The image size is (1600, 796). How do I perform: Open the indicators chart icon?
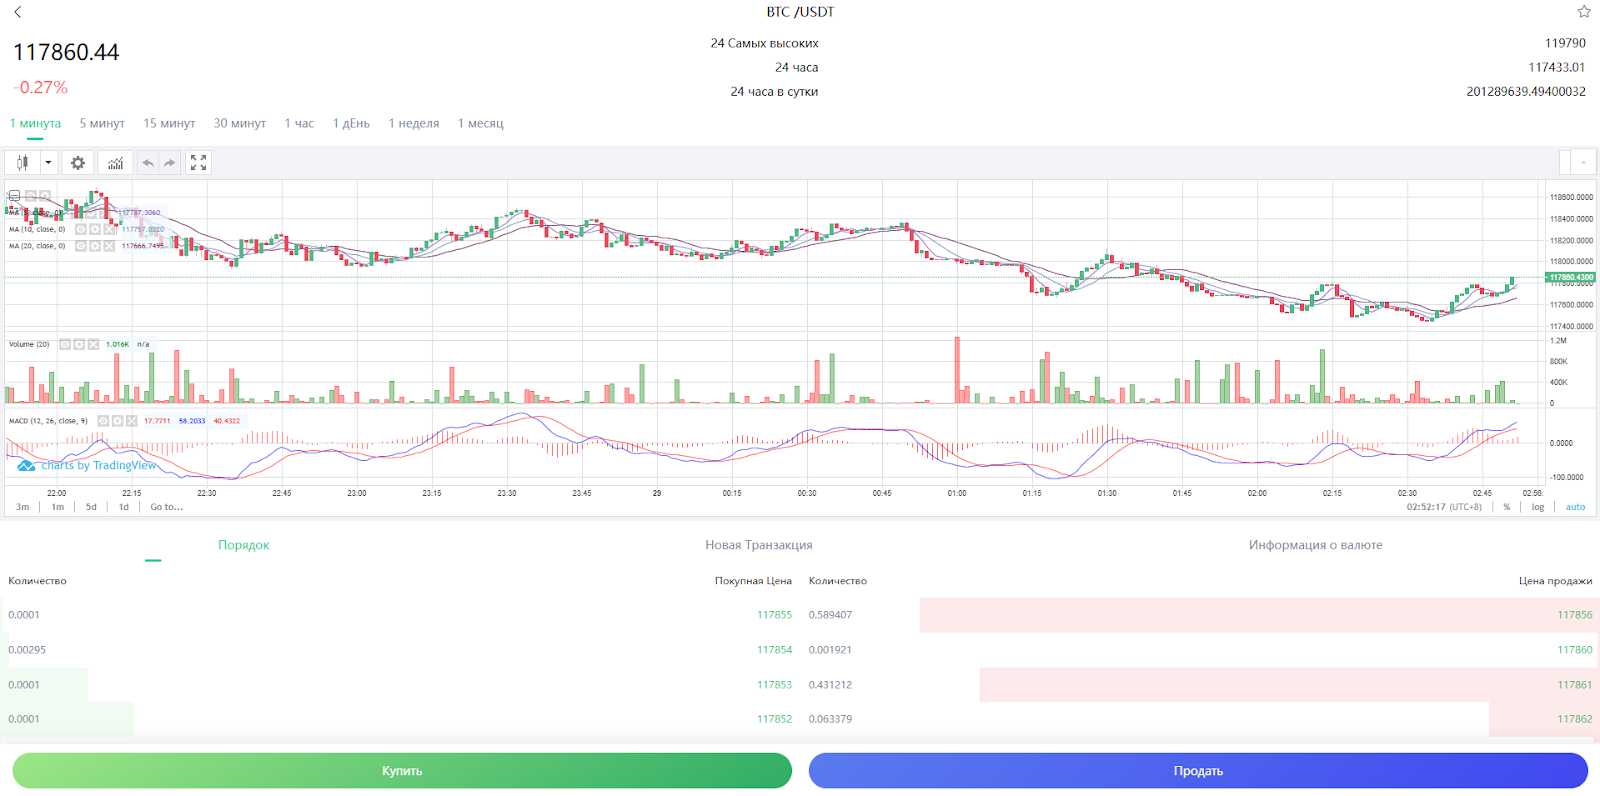click(x=116, y=163)
